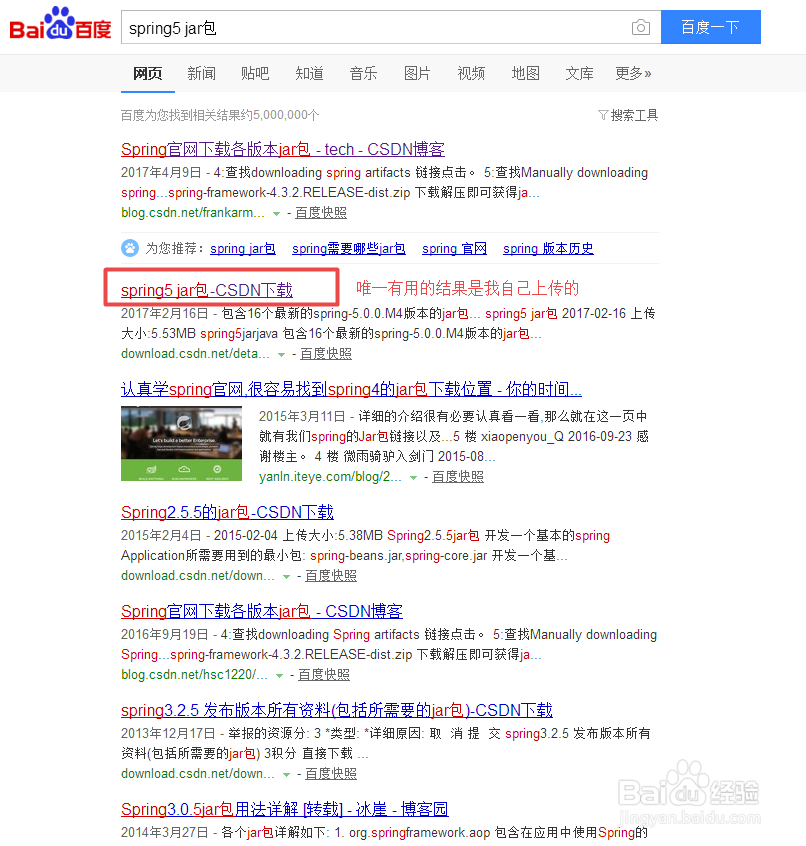The height and width of the screenshot is (846, 806).
Task: Open 百度快照 for yanln.iteye.com result
Action: (x=458, y=476)
